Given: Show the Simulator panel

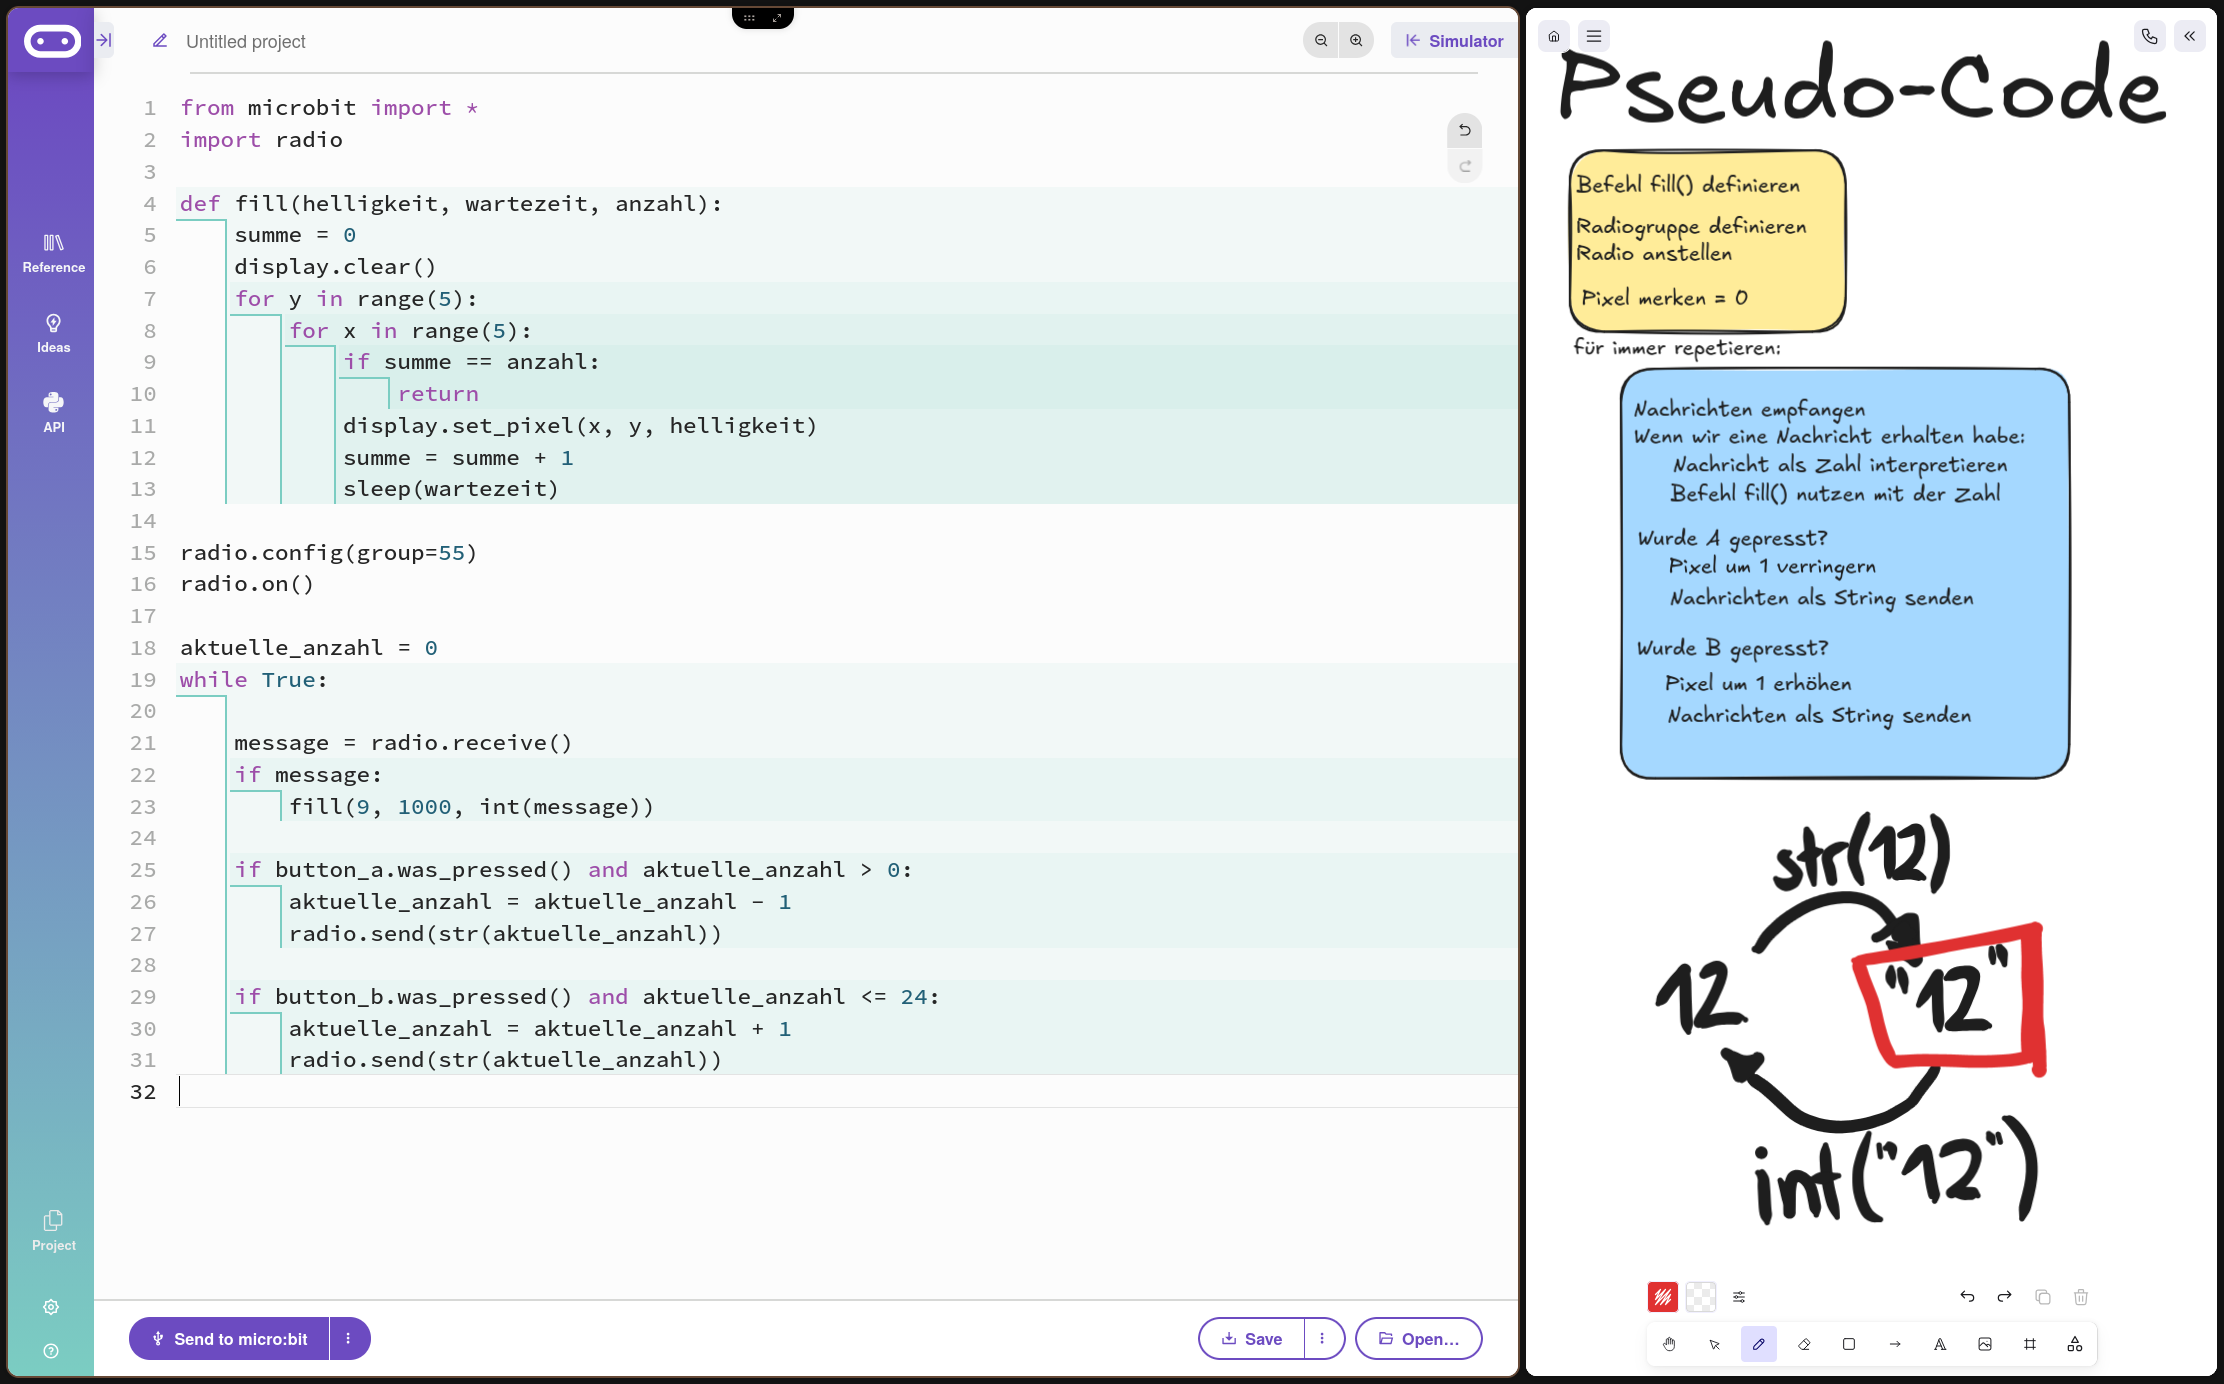Looking at the screenshot, I should [x=1454, y=40].
